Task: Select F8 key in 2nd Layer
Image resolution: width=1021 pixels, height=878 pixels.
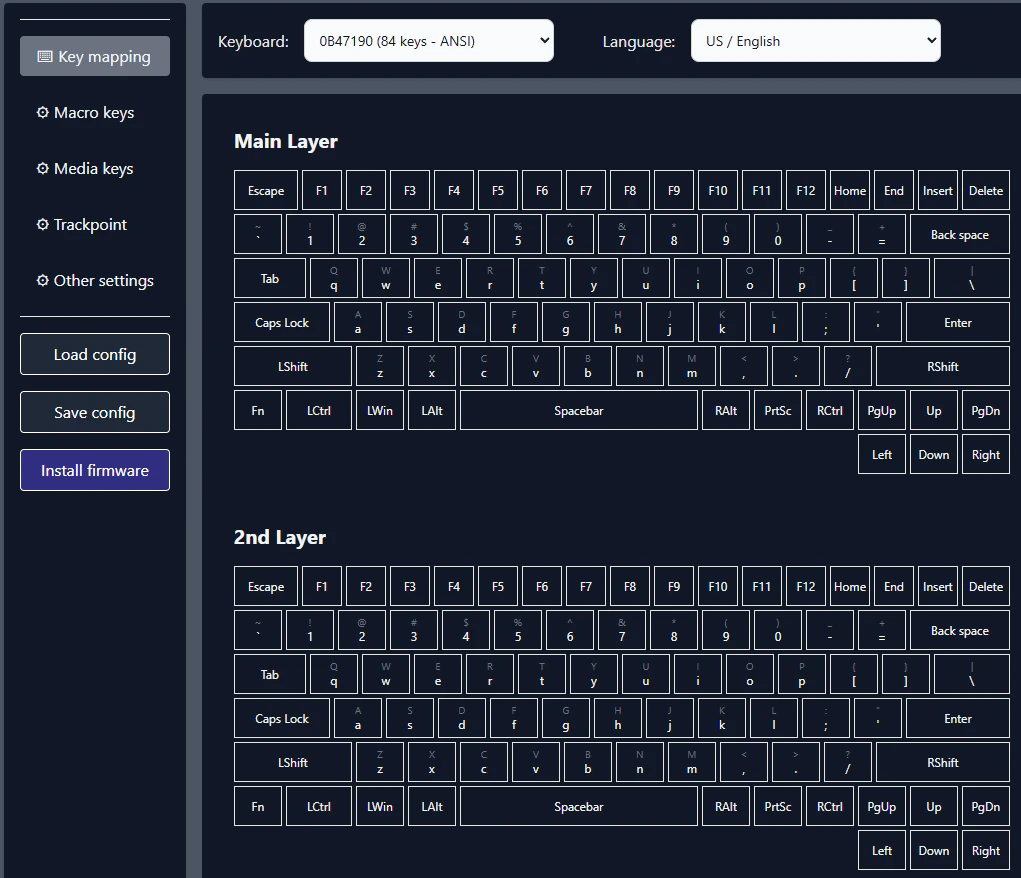Action: (x=630, y=586)
